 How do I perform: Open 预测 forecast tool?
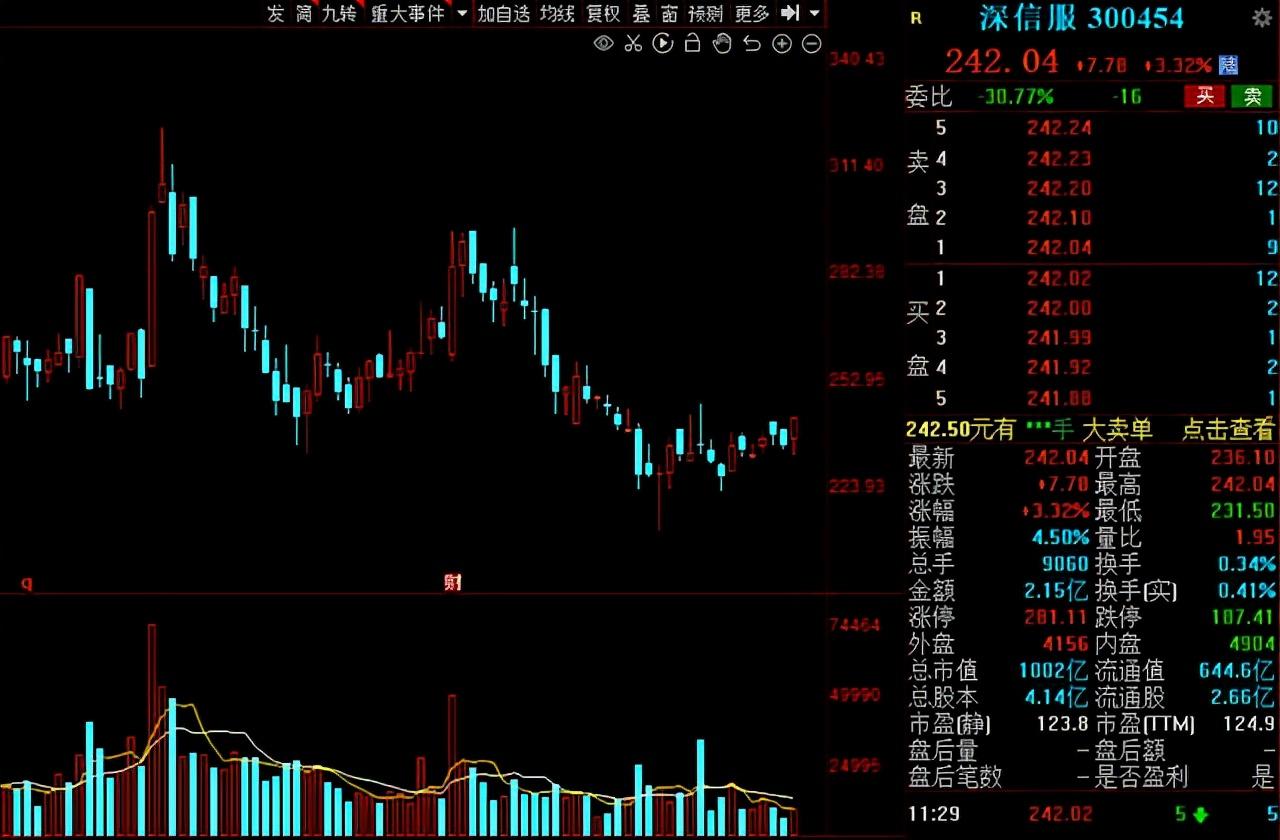[706, 13]
